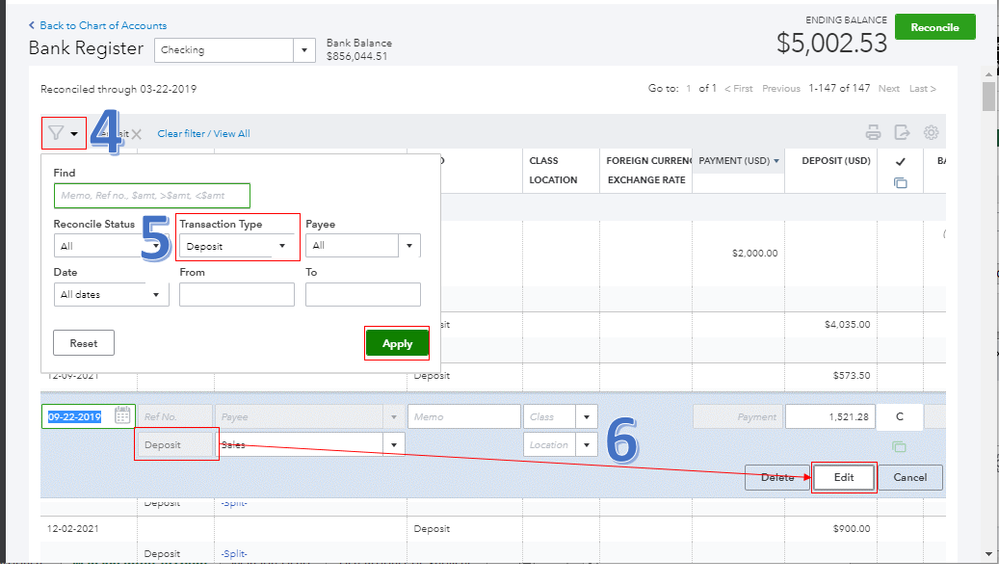Click the Find search input field
The height and width of the screenshot is (564, 999).
[x=152, y=196]
